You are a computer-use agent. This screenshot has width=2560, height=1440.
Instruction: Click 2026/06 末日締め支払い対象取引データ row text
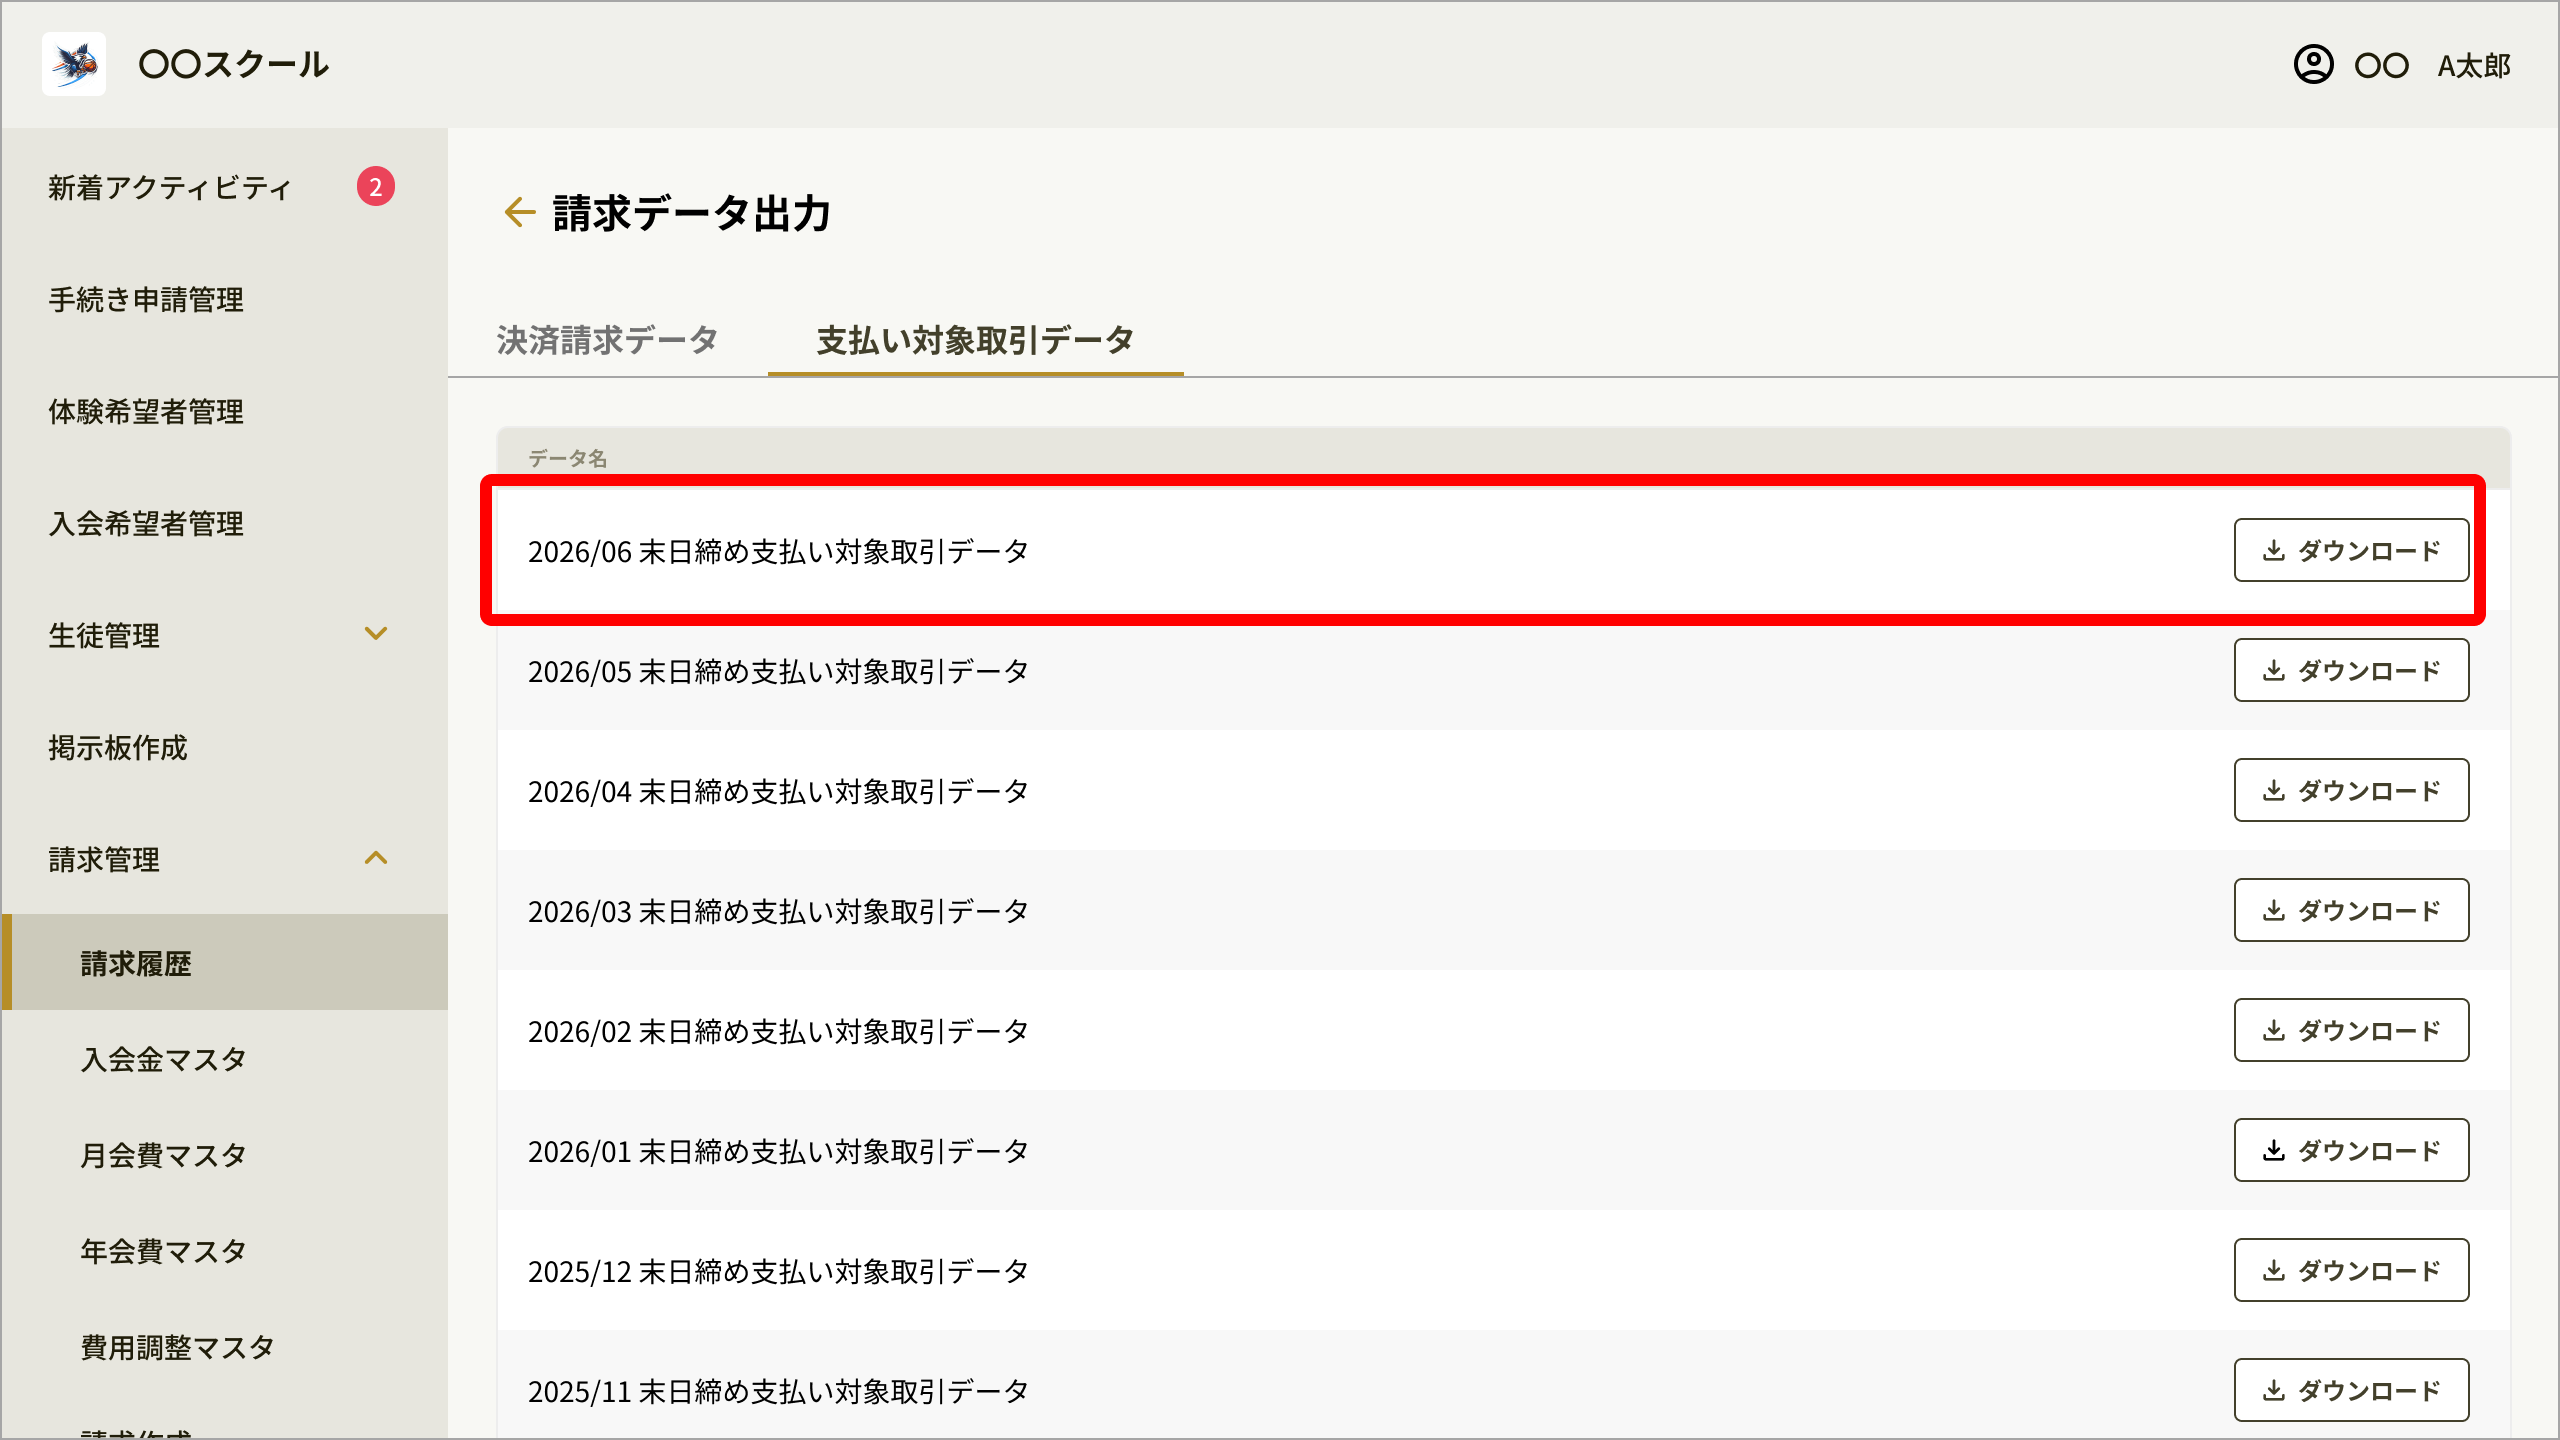coord(778,551)
